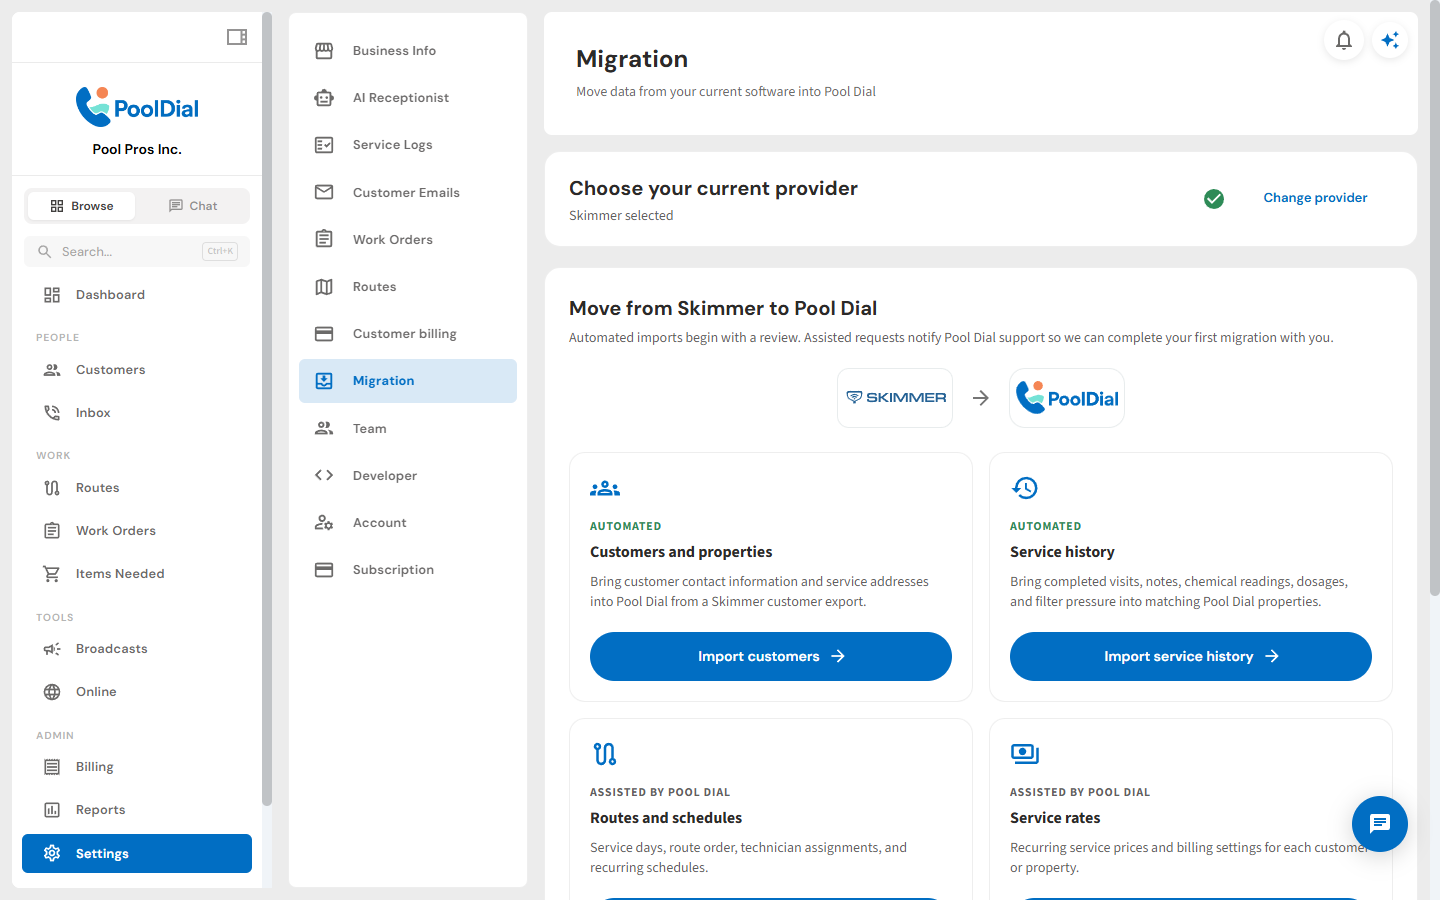Open the floating chat support button

tap(1380, 824)
